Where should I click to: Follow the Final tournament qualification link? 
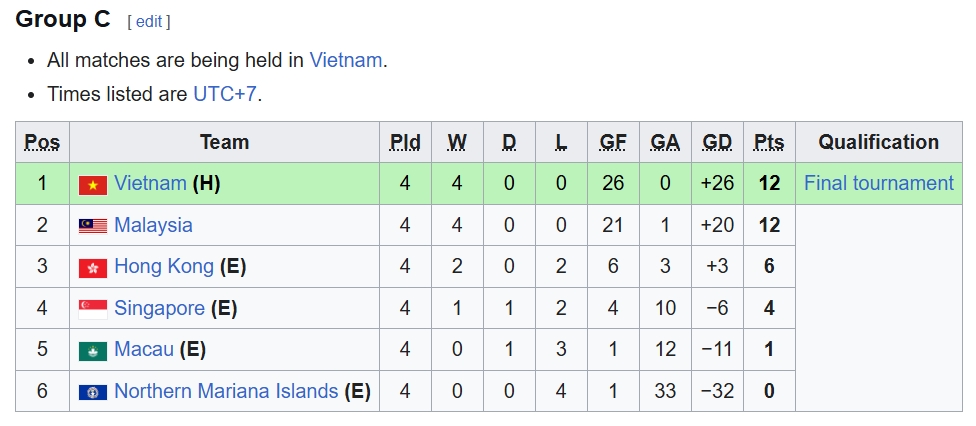coord(879,183)
